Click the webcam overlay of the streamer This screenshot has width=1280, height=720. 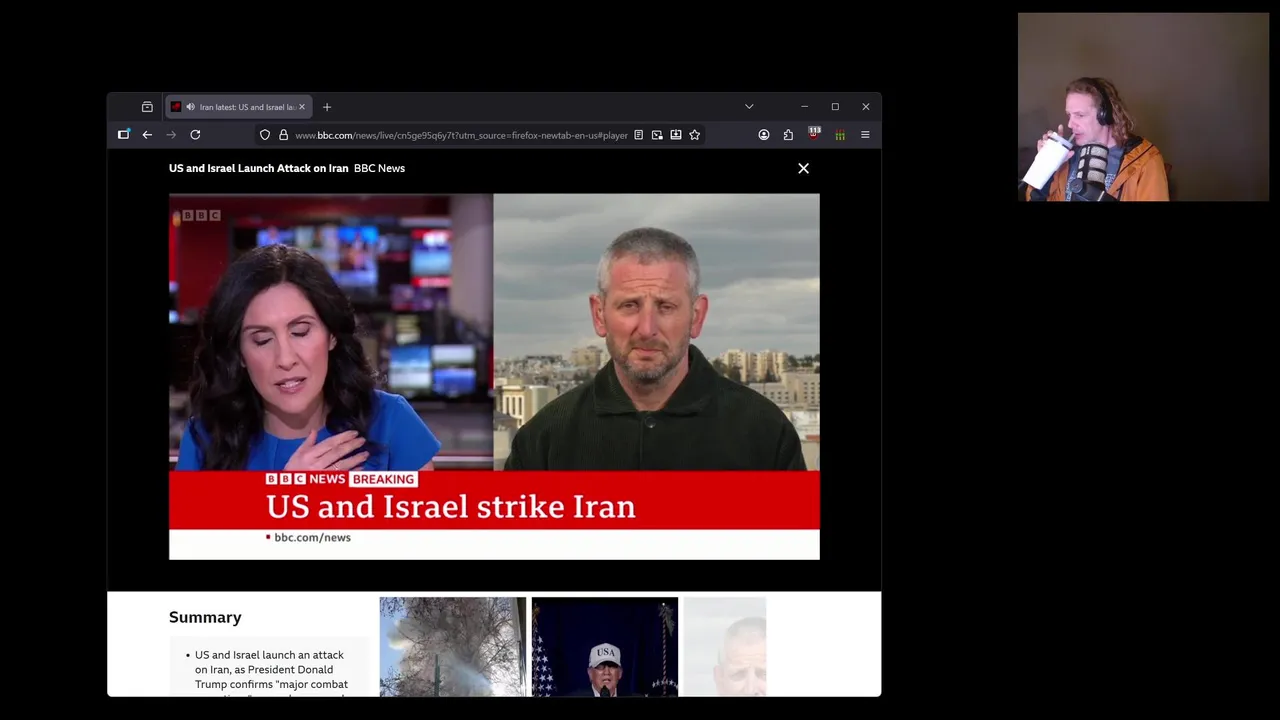click(1143, 107)
